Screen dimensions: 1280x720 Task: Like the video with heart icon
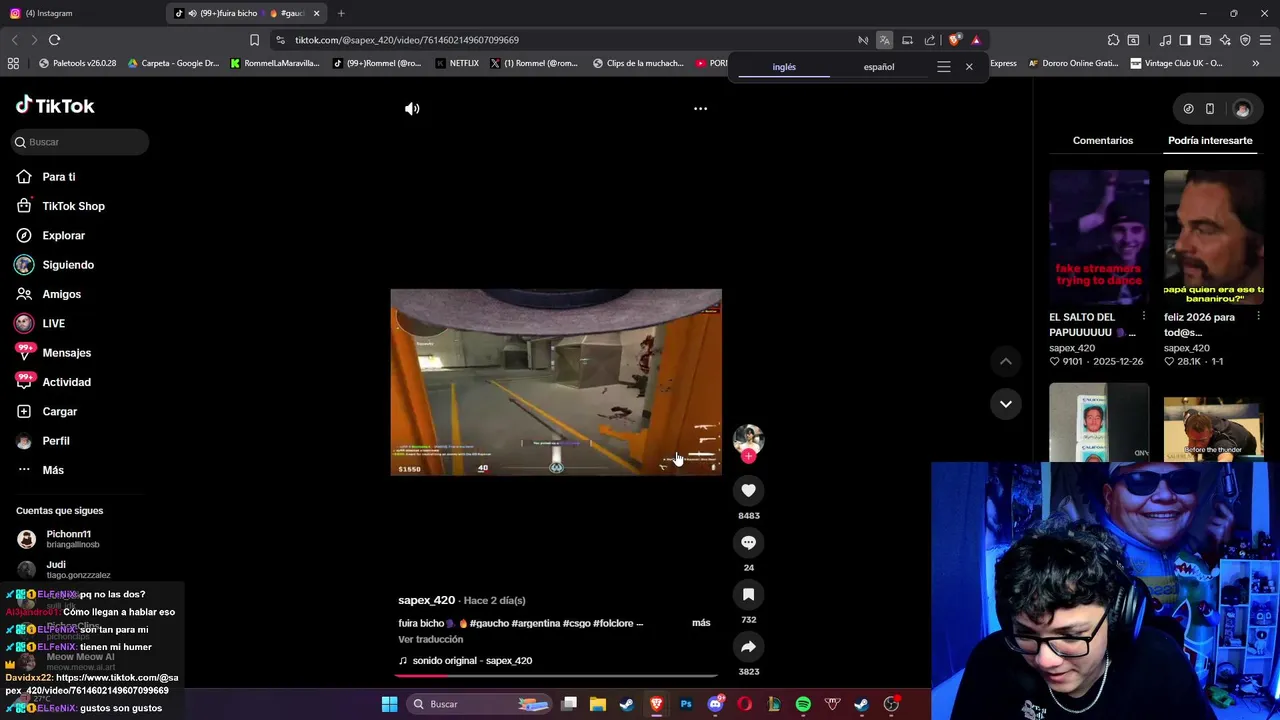(x=748, y=490)
